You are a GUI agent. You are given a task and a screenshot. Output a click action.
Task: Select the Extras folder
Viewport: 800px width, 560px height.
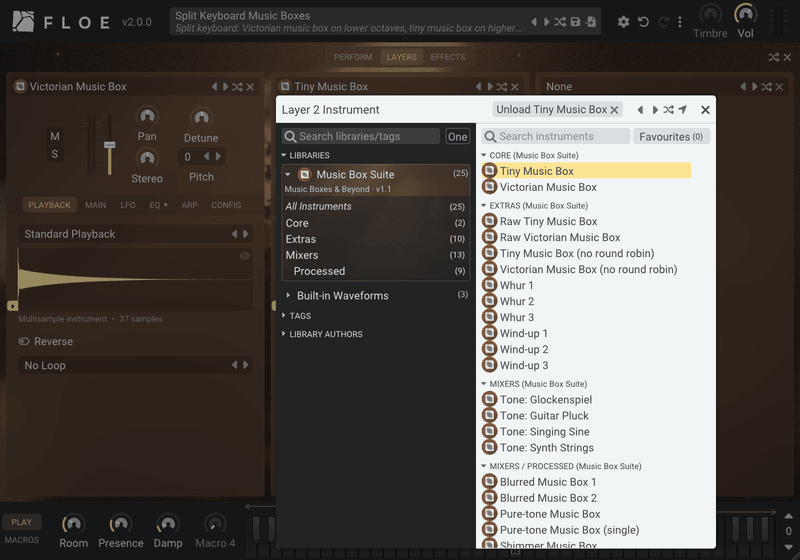pos(376,239)
